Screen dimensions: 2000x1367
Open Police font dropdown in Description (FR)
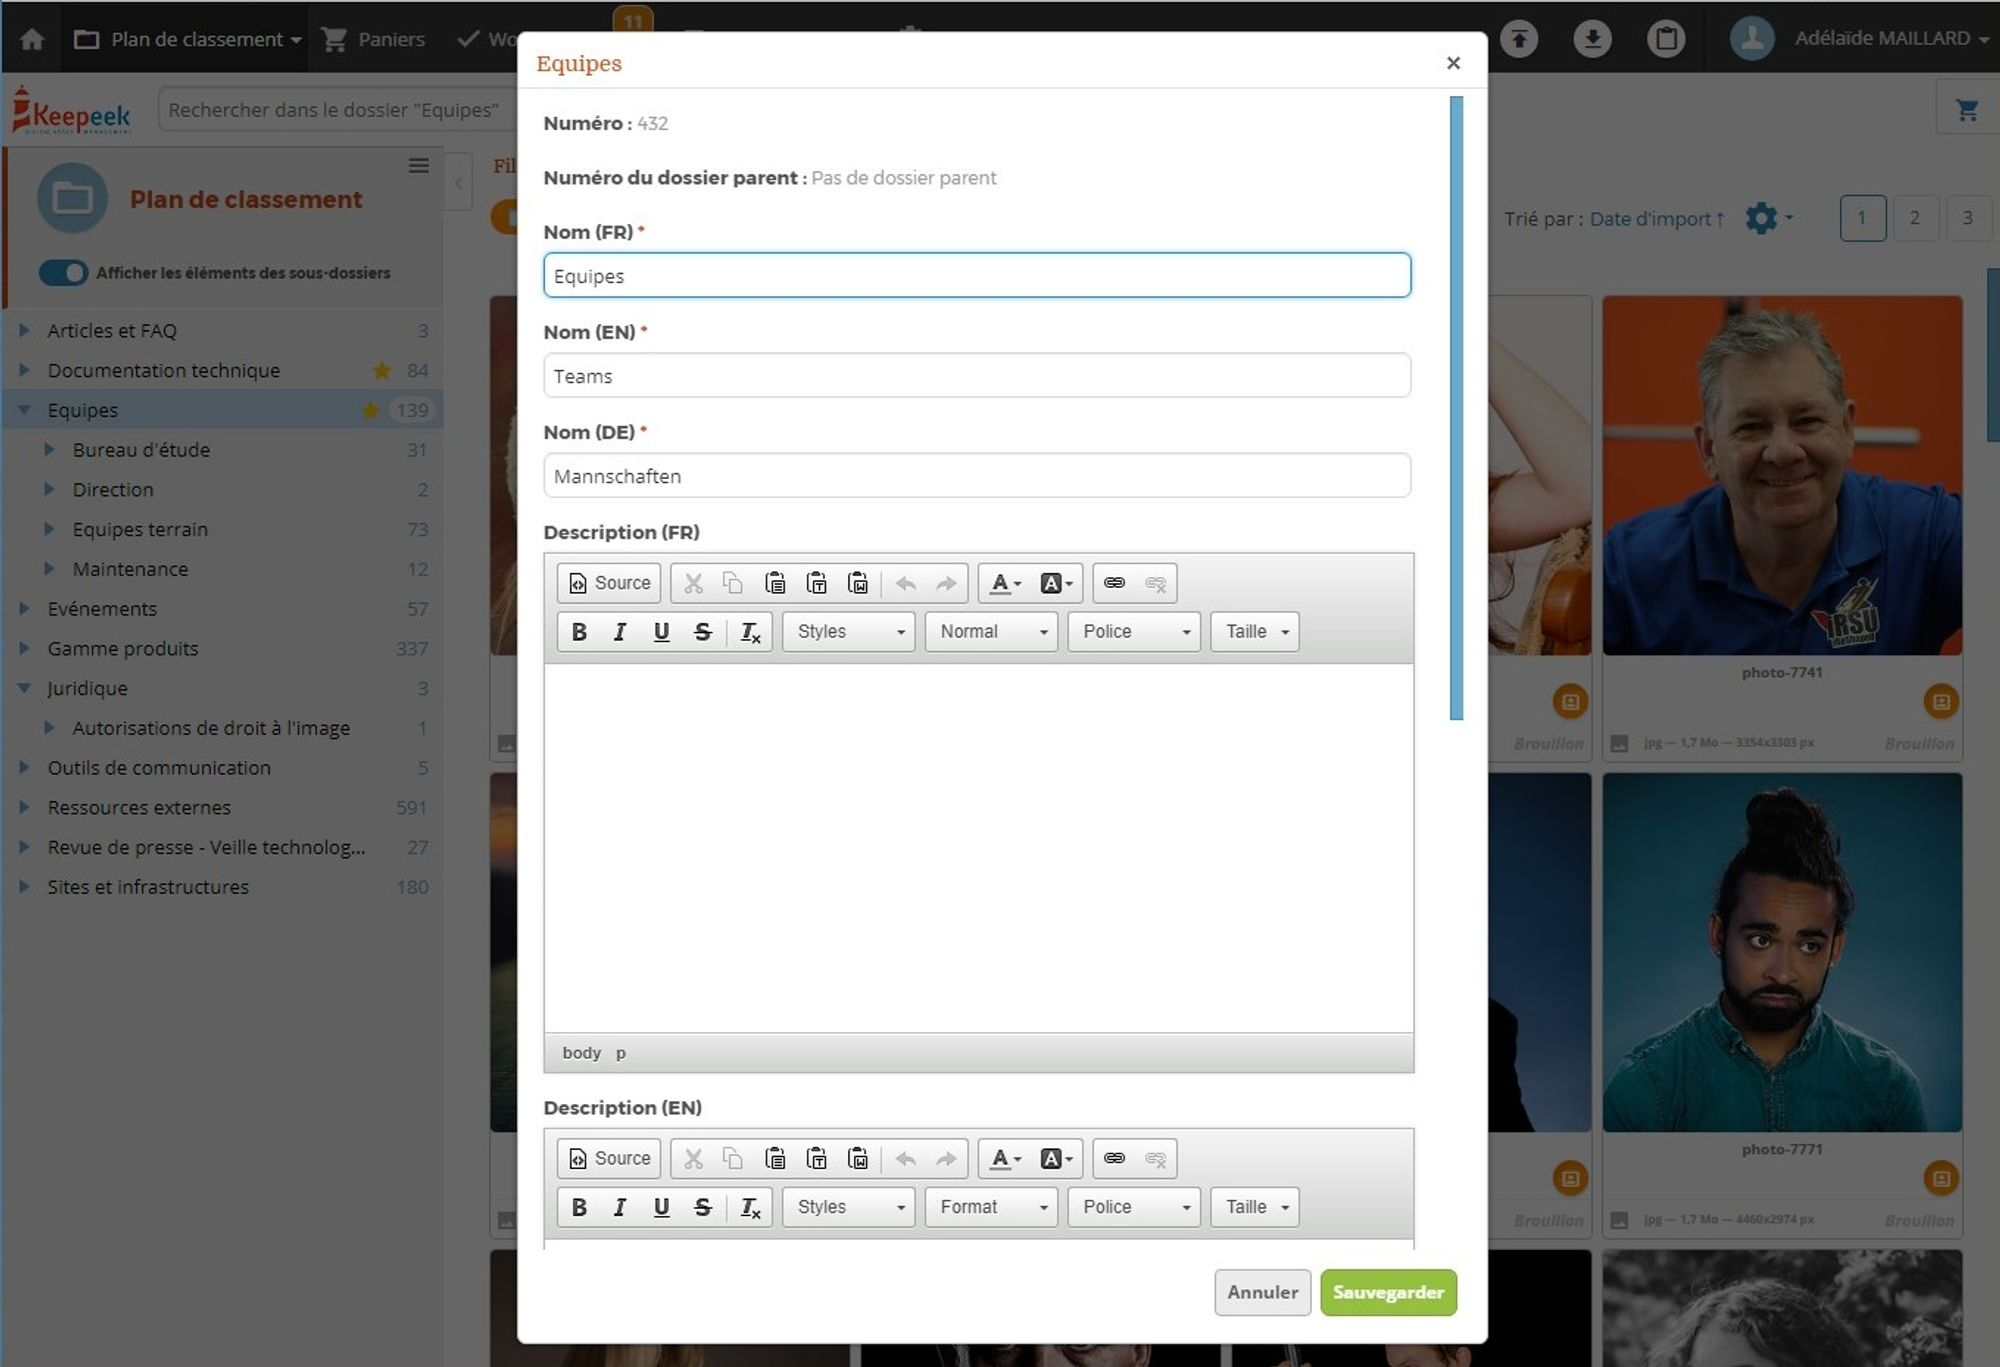(x=1134, y=632)
